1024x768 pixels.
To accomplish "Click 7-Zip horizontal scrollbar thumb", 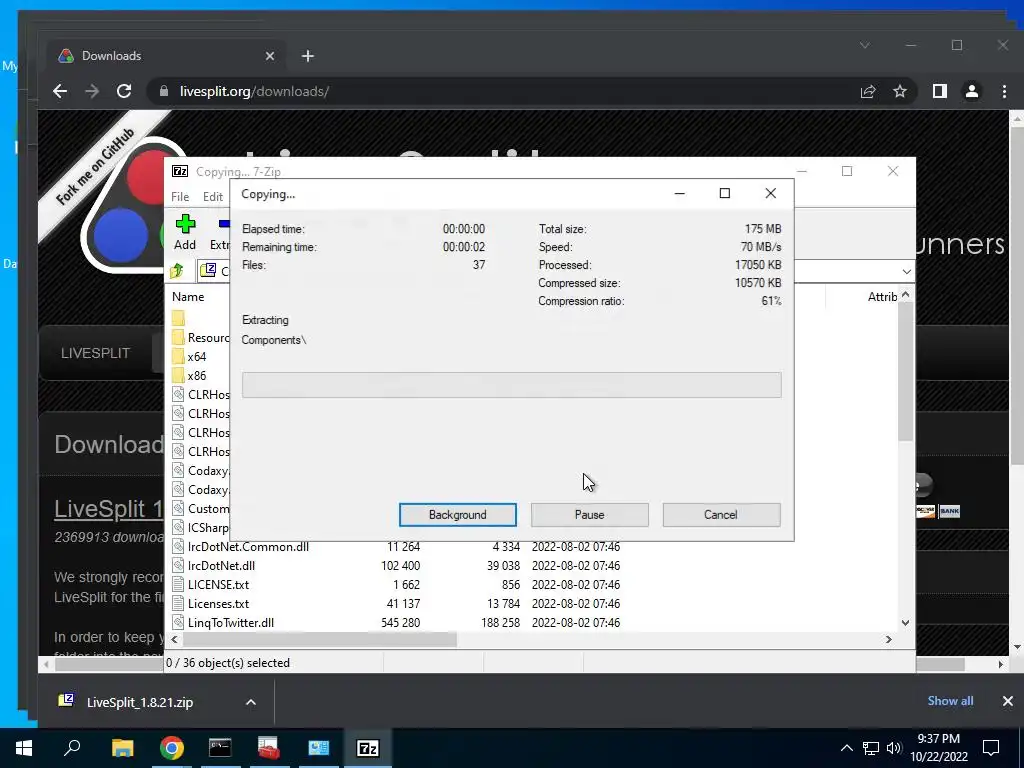I will coord(320,639).
